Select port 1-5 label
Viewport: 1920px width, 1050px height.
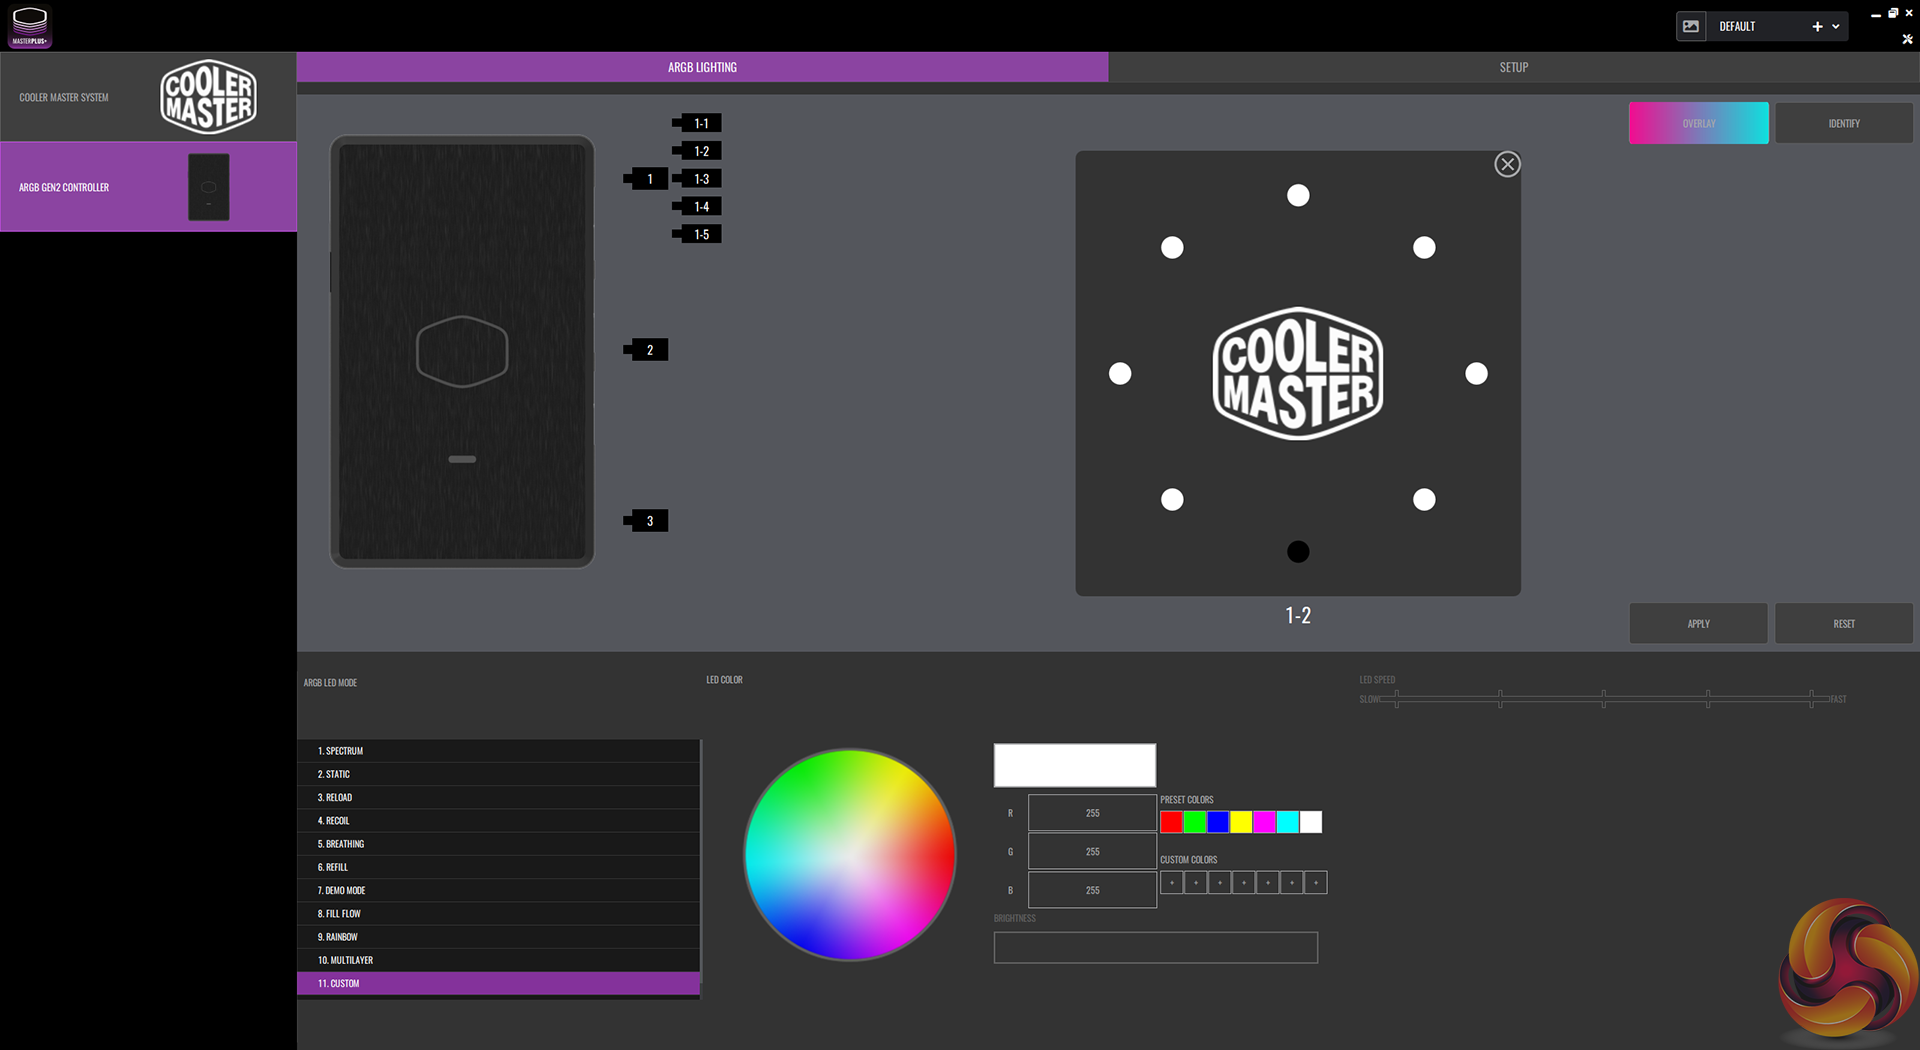[699, 235]
